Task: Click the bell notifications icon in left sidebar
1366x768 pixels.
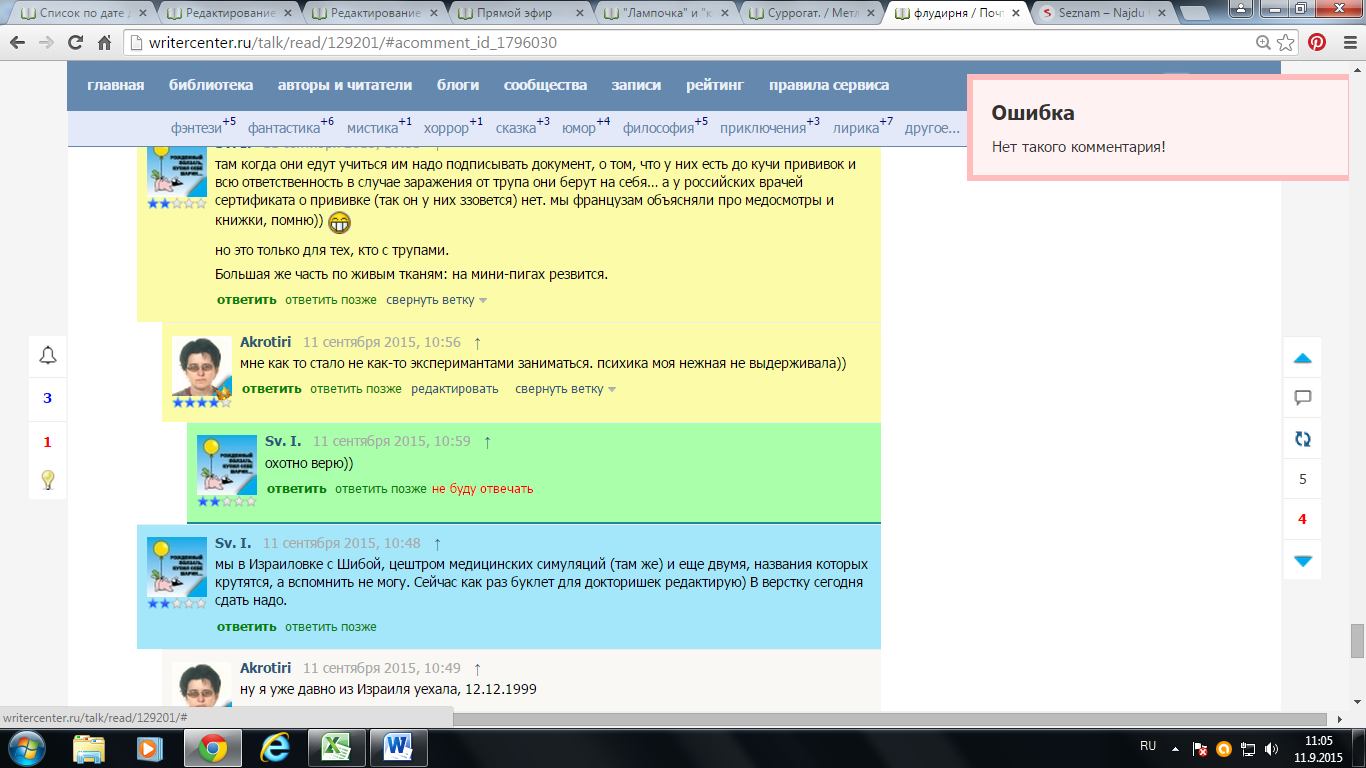Action: tap(47, 355)
